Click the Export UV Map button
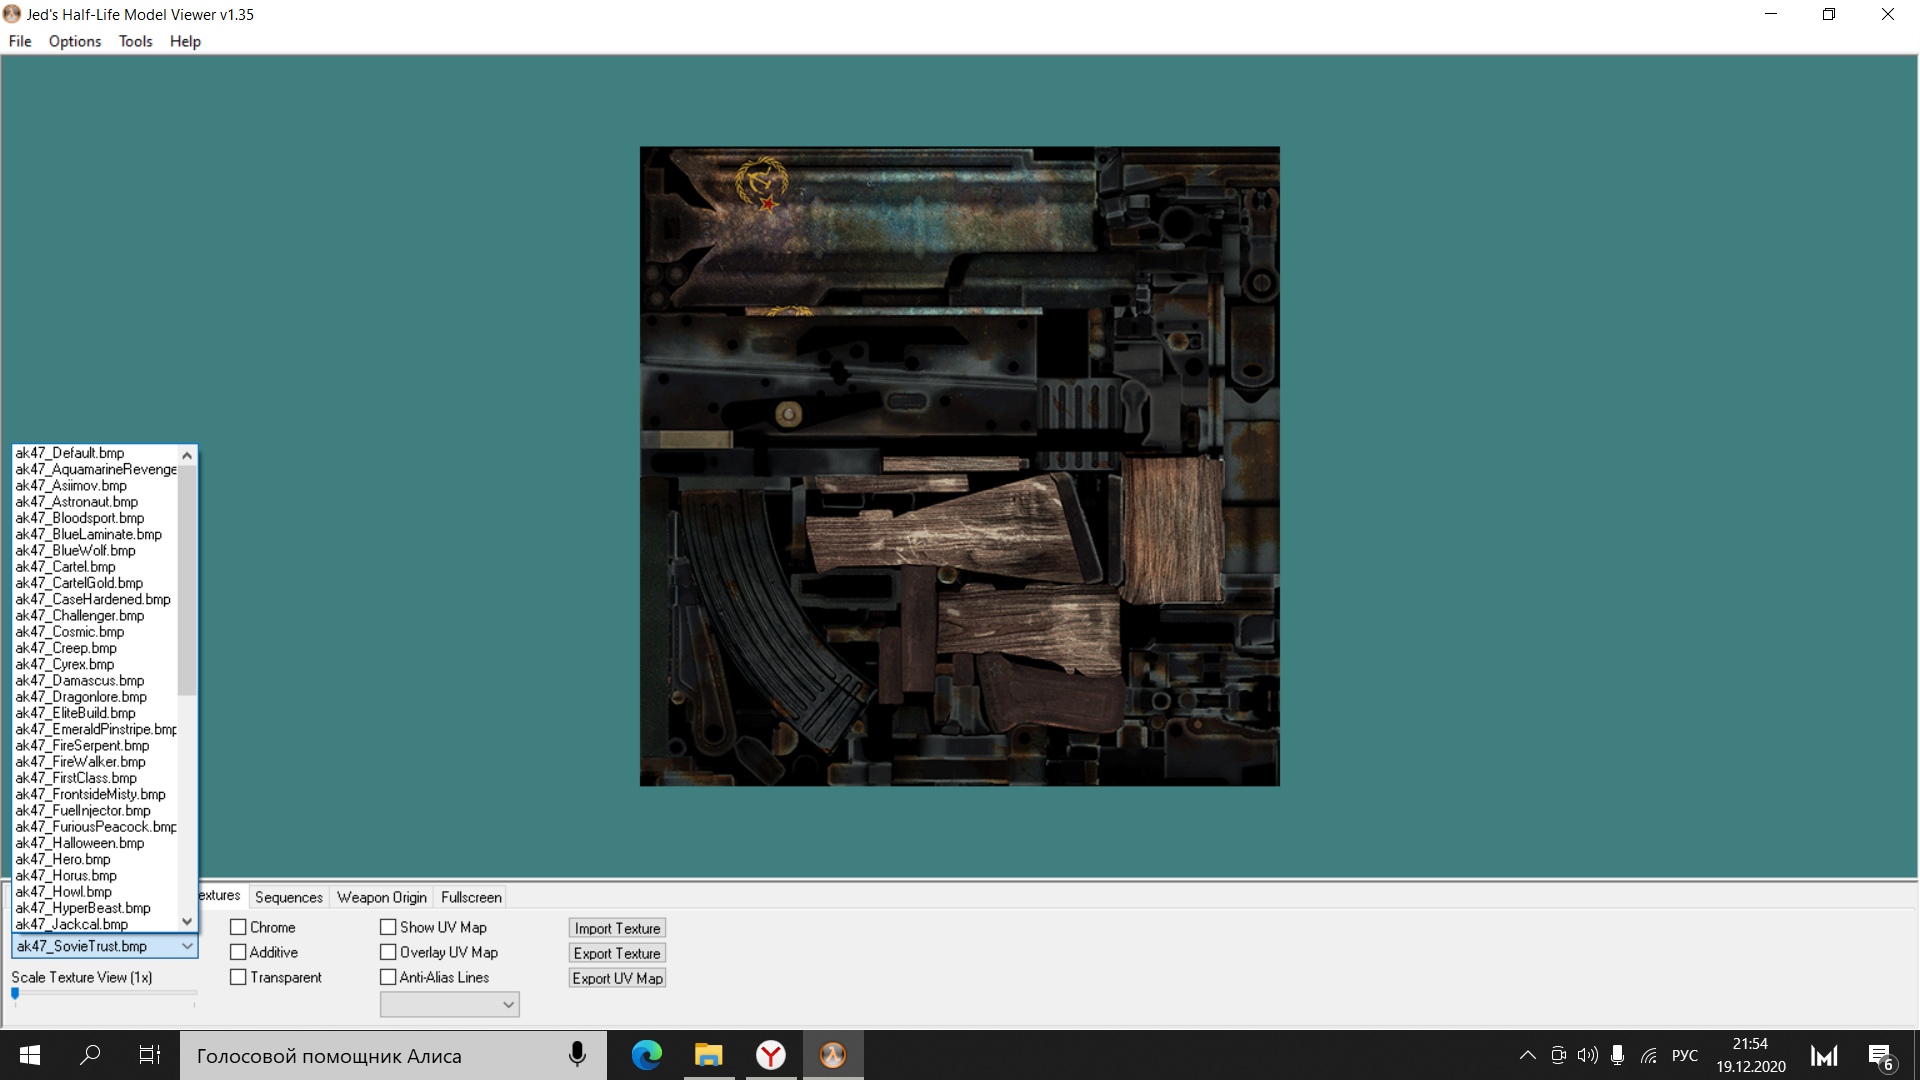Viewport: 1920px width, 1080px height. pos(617,978)
